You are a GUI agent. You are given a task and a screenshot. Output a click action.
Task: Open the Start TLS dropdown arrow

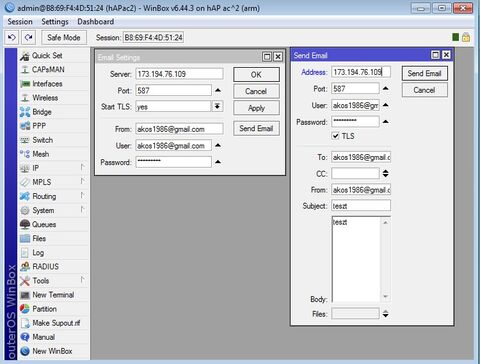[217, 106]
